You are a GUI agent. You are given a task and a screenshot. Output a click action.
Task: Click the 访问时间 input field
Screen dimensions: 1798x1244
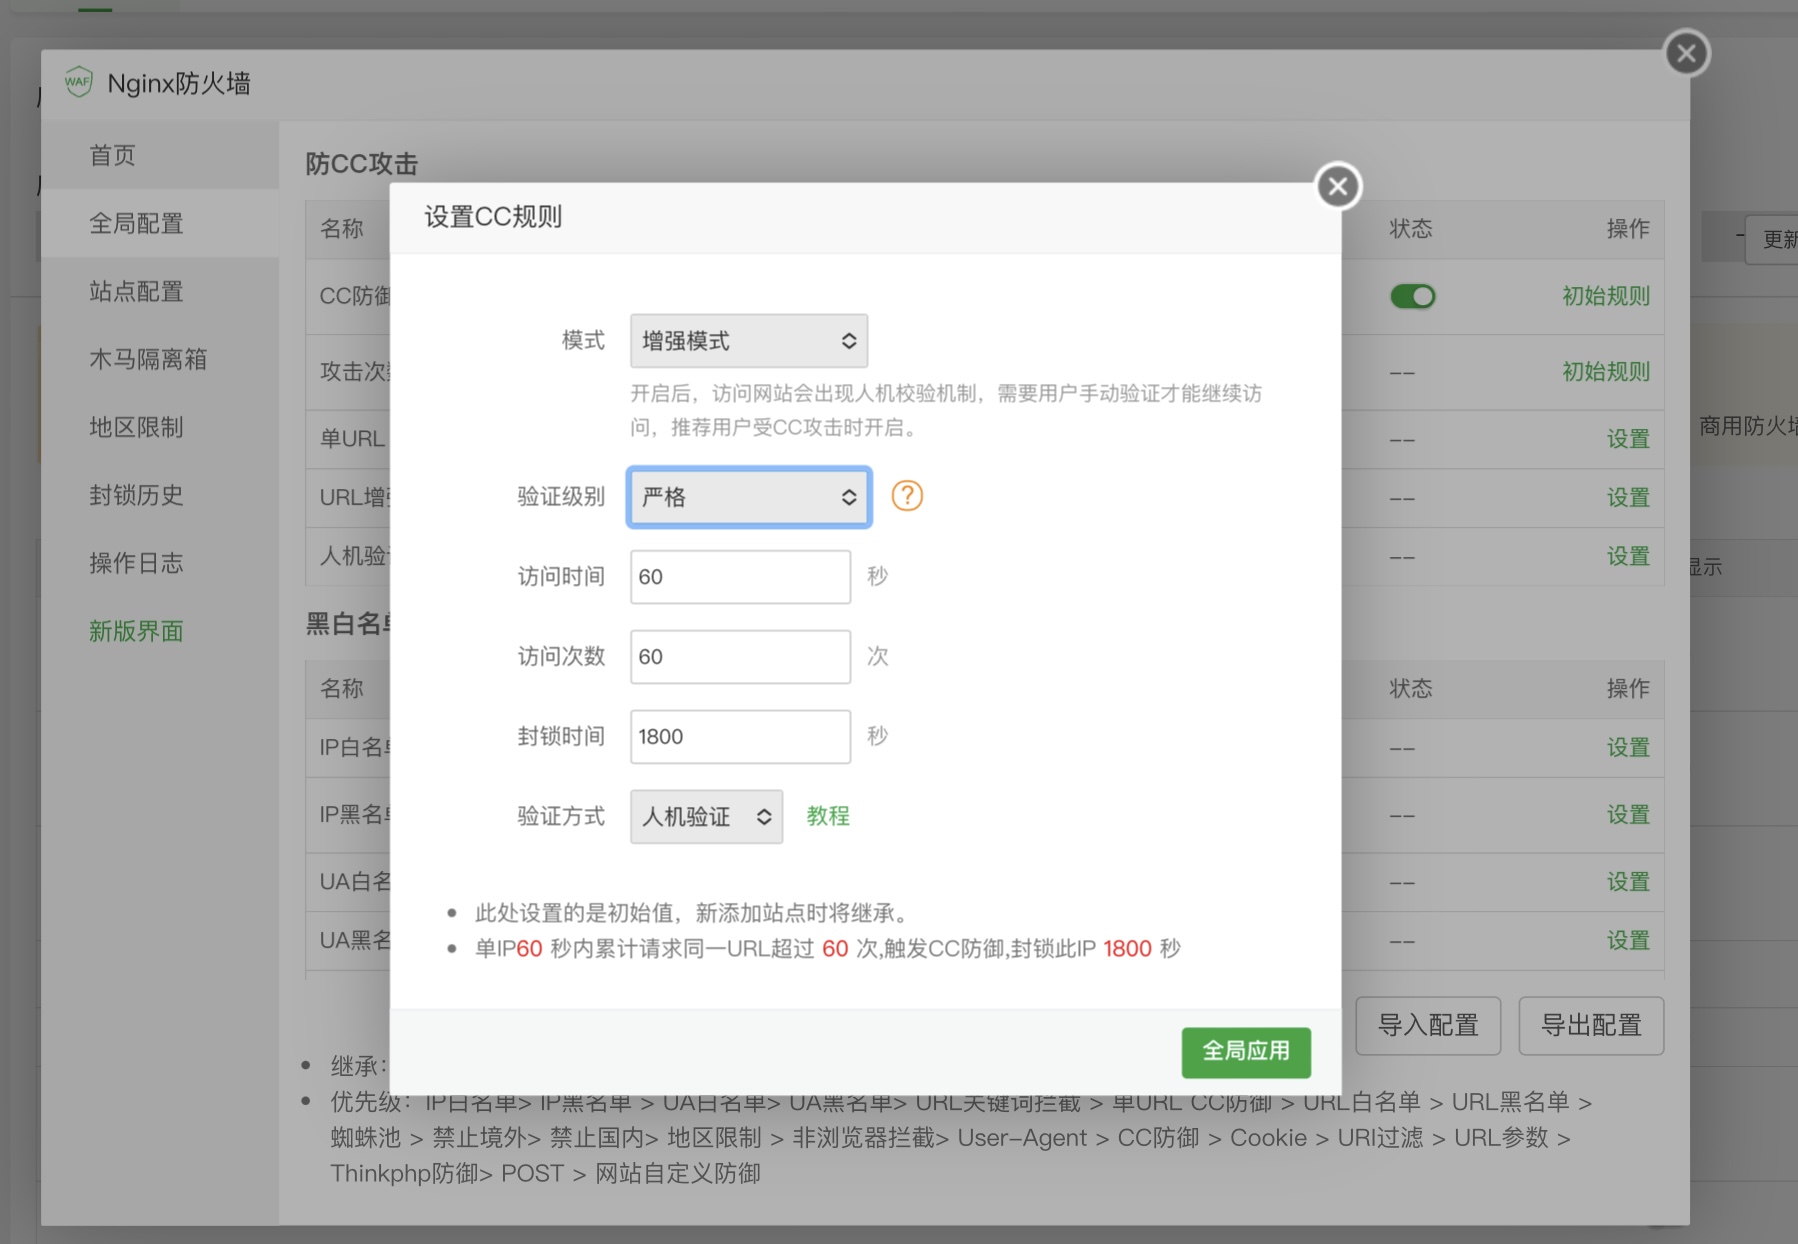[x=740, y=577]
